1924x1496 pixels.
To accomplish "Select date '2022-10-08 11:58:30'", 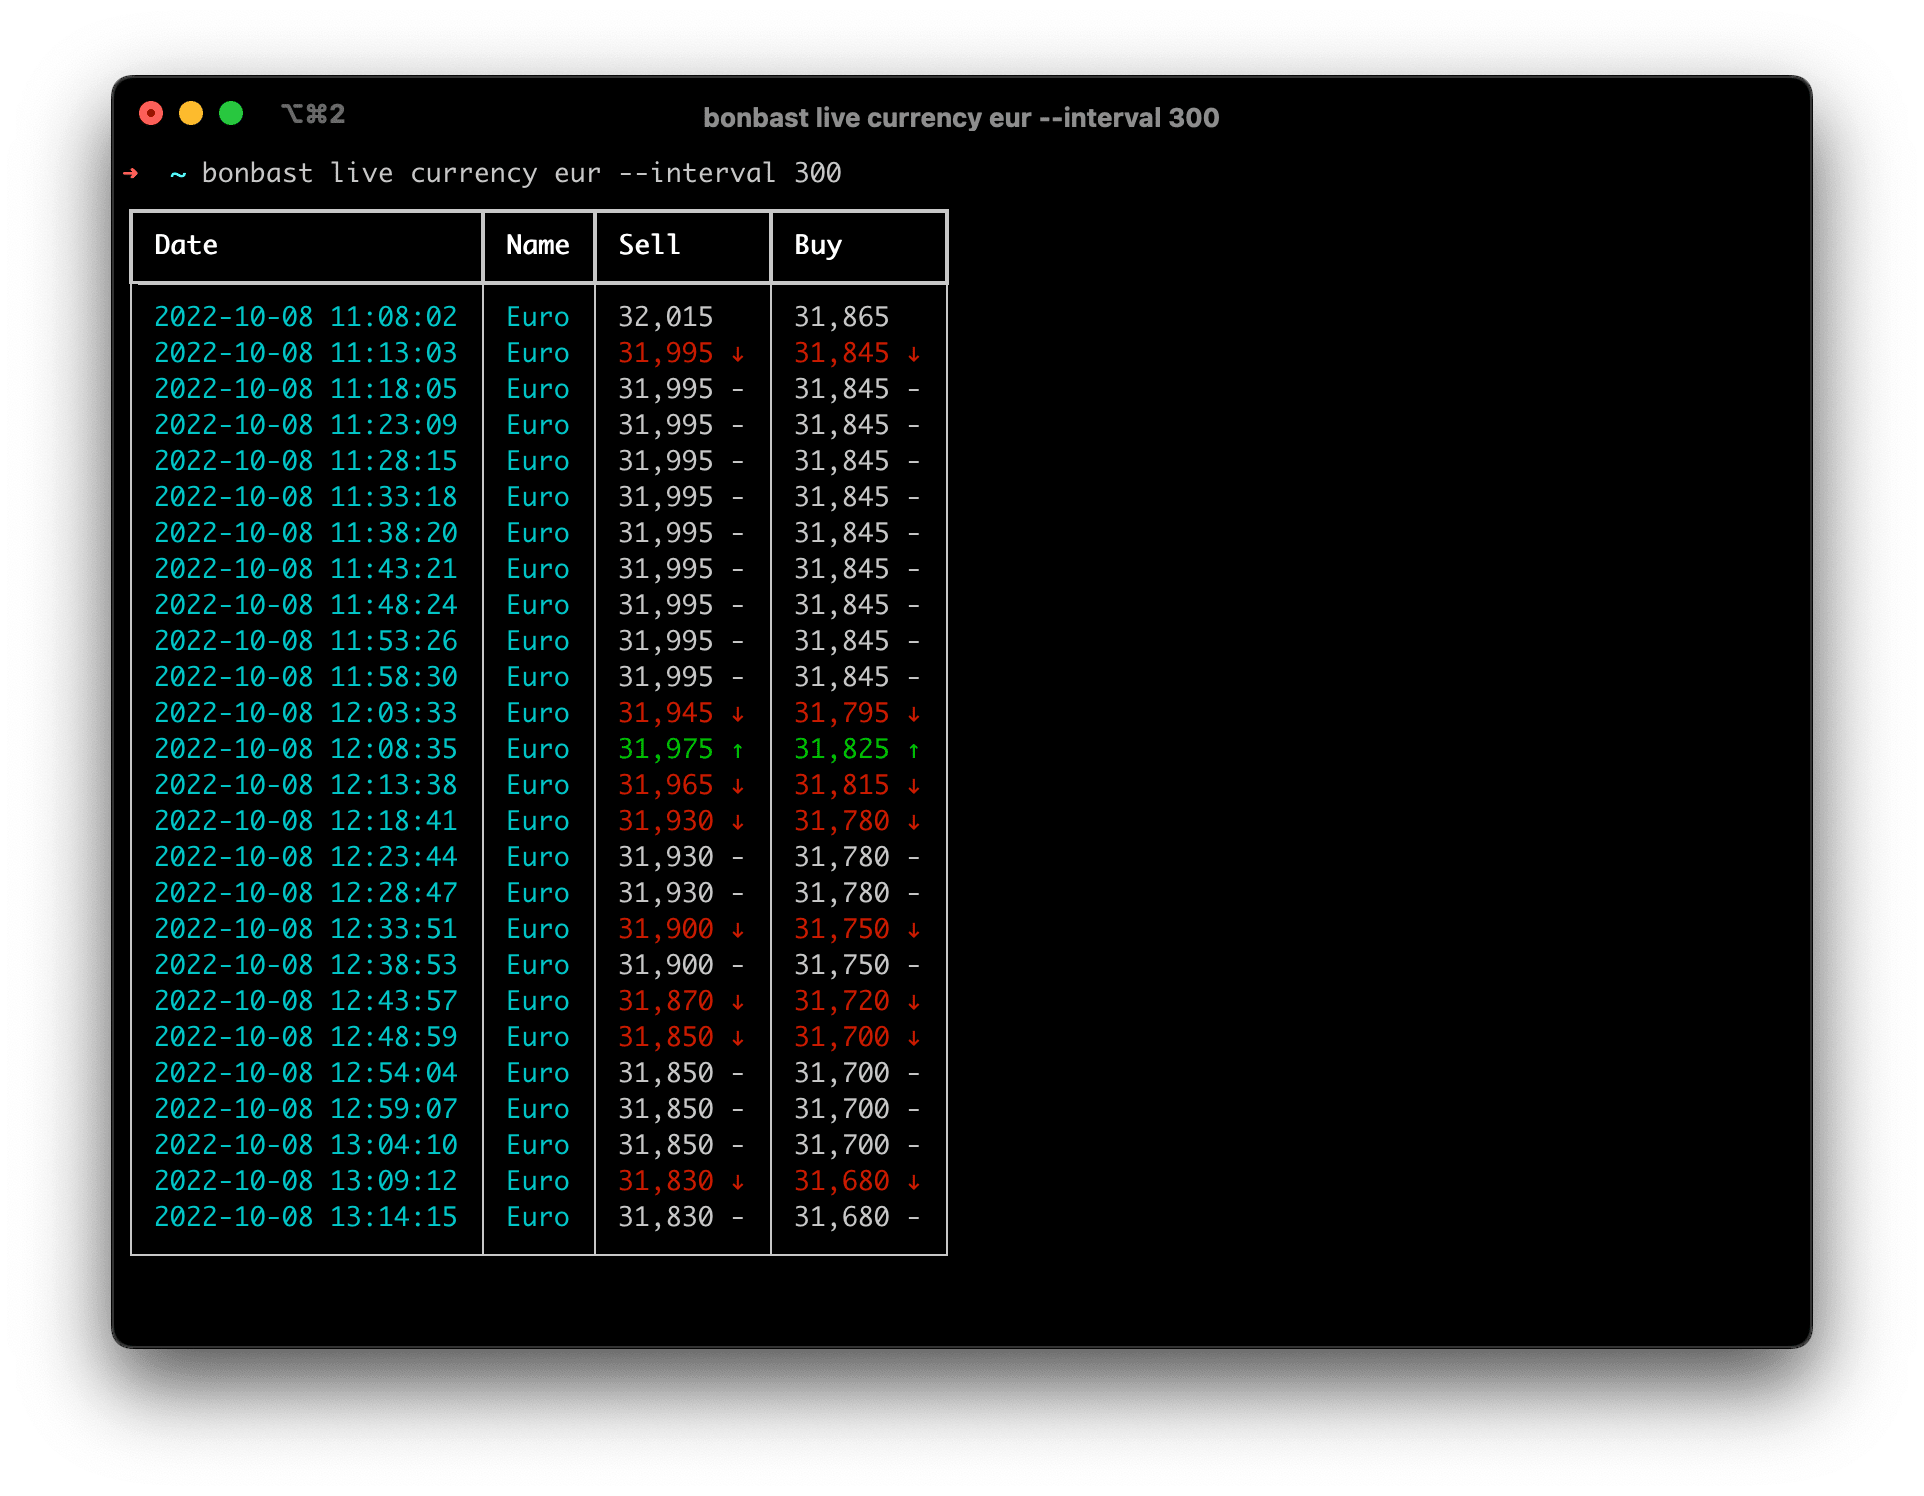I will [x=306, y=677].
